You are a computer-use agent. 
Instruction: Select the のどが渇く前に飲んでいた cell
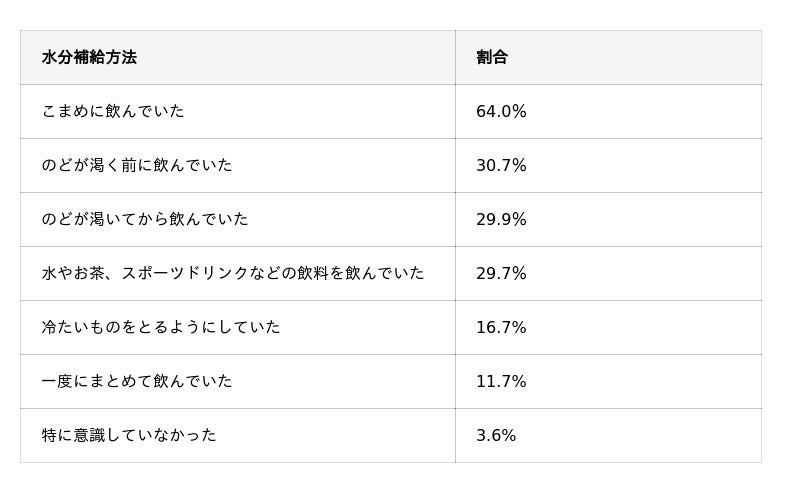(238, 165)
